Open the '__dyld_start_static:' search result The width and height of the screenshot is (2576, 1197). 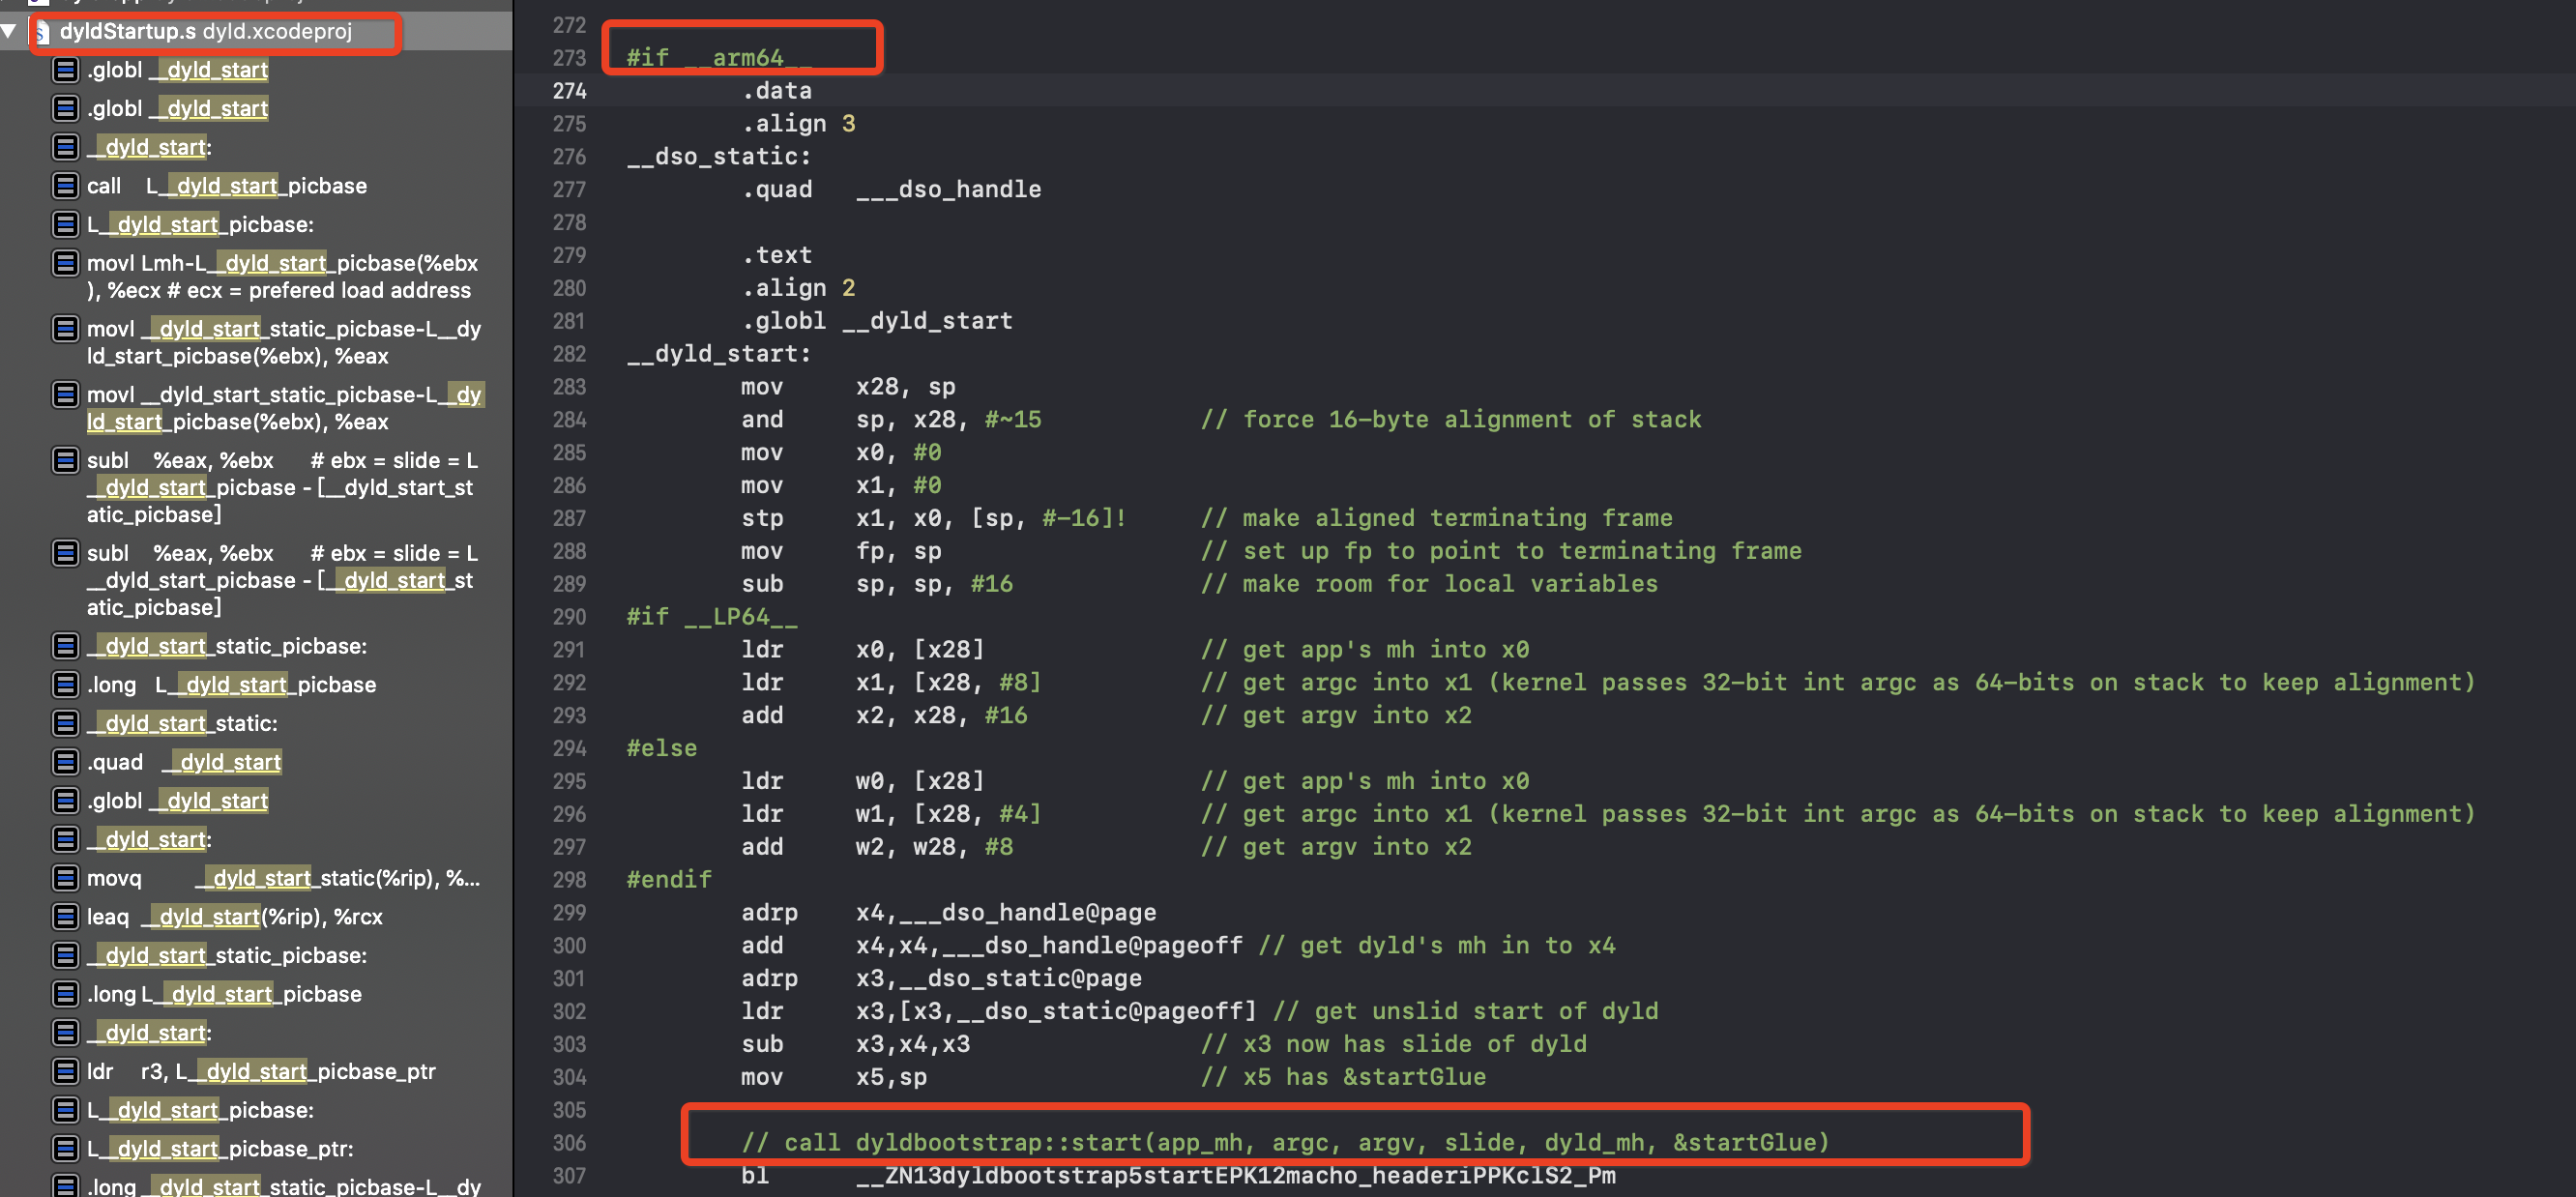click(181, 723)
